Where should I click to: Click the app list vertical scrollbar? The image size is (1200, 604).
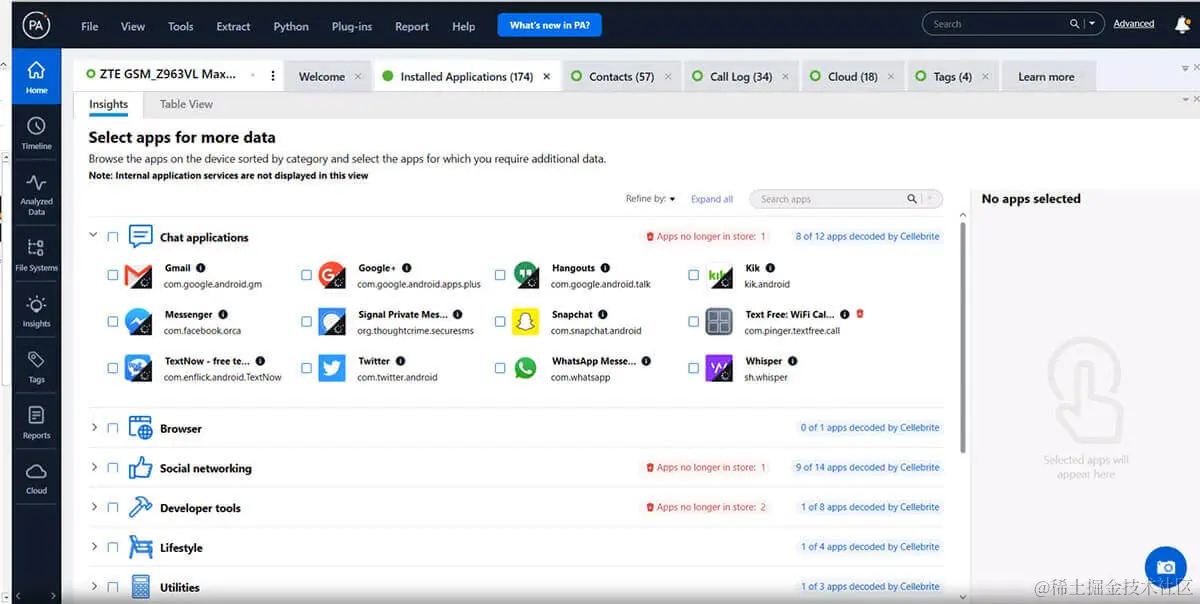pyautogui.click(x=963, y=335)
